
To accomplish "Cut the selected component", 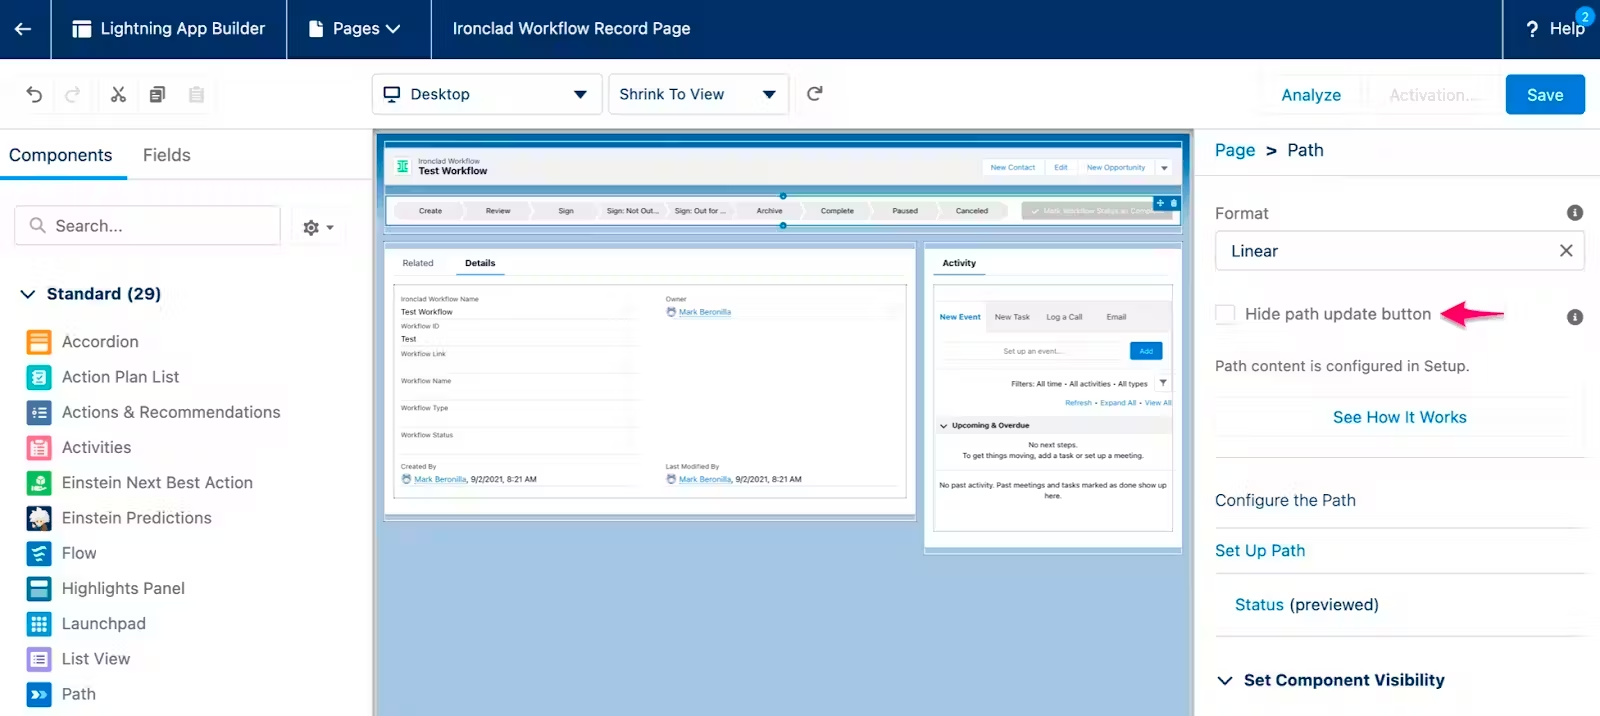I will (x=118, y=94).
